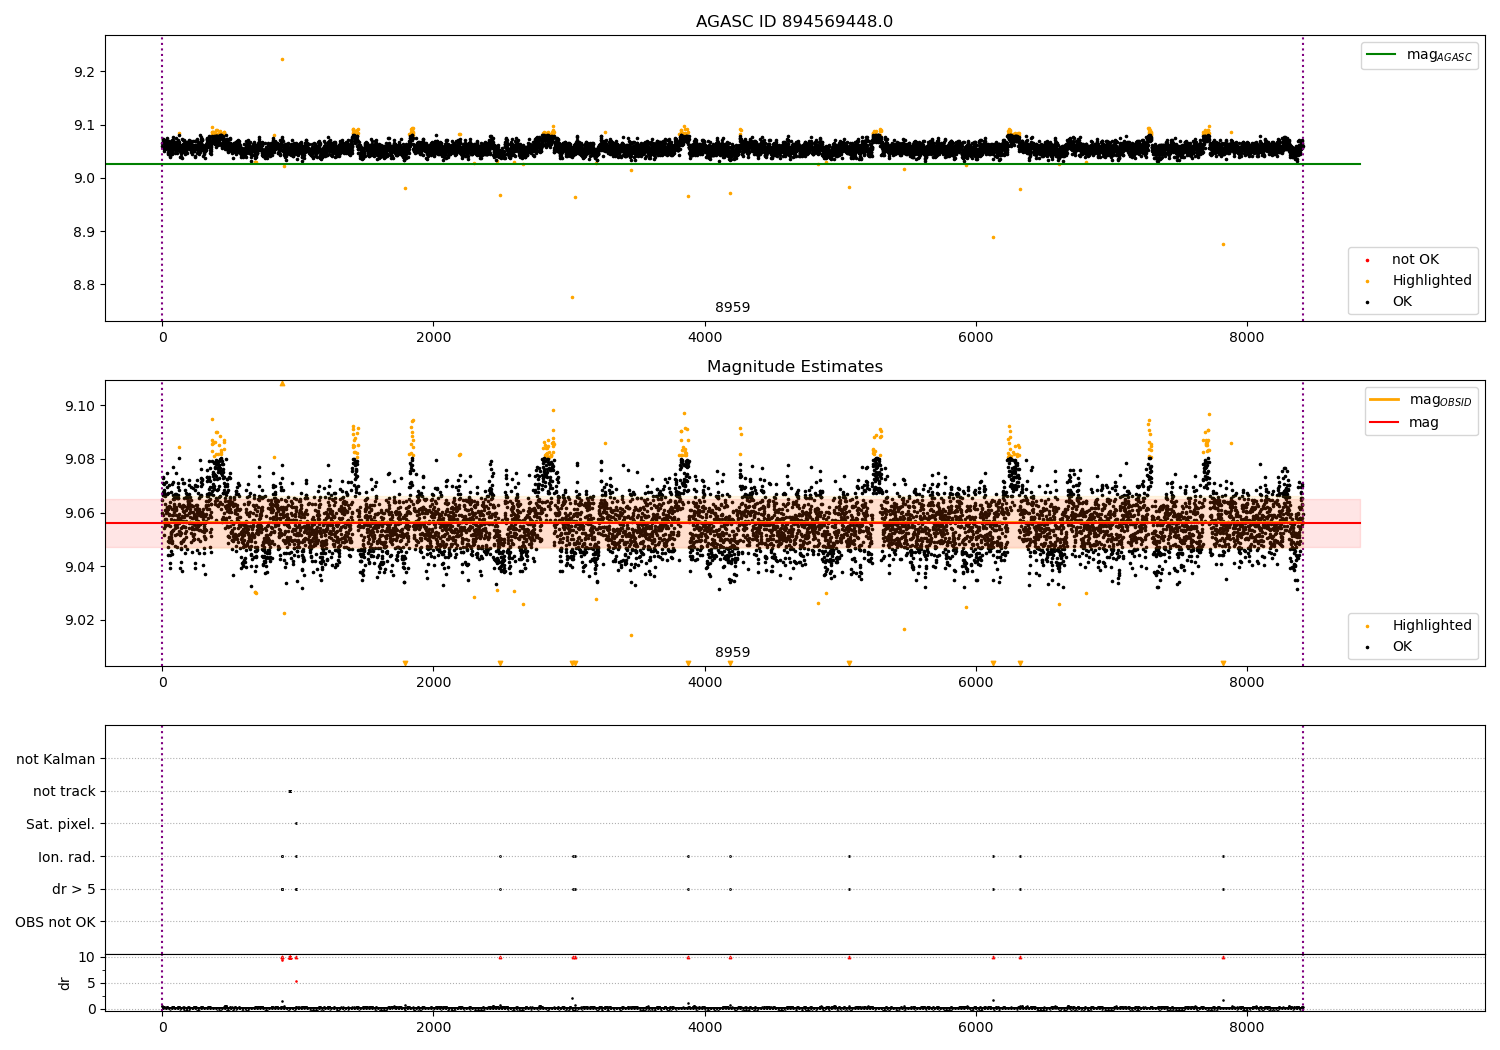Image resolution: width=1500 pixels, height=1050 pixels.
Task: Select the 'not track' flag marker dot
Action: click(x=290, y=792)
